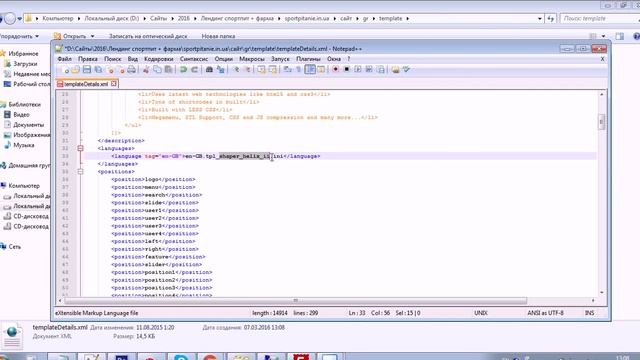Open the Синтаксис menu
The width and height of the screenshot is (640, 360).
tap(194, 59)
